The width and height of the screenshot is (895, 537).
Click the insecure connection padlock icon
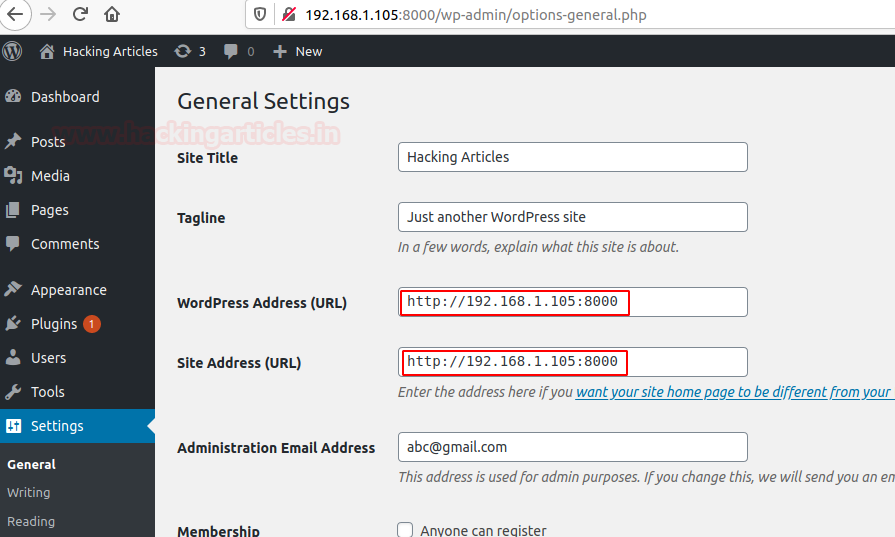click(x=289, y=14)
